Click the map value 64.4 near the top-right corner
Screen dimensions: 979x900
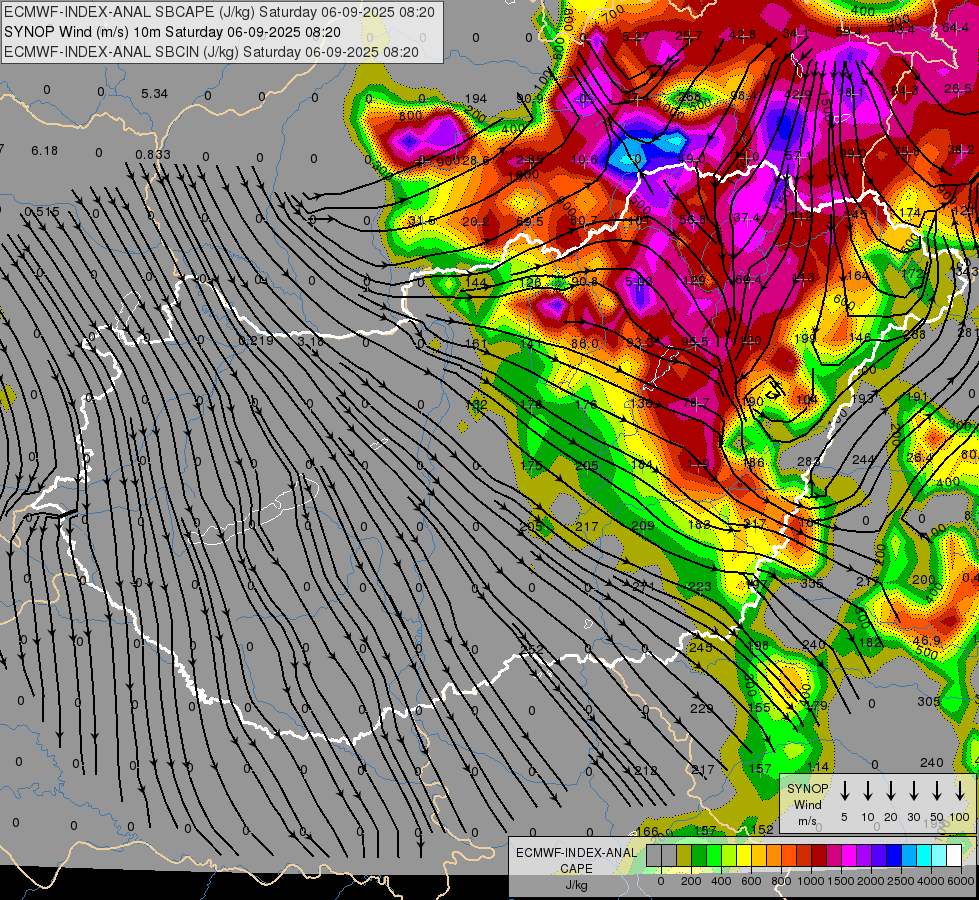point(956,27)
